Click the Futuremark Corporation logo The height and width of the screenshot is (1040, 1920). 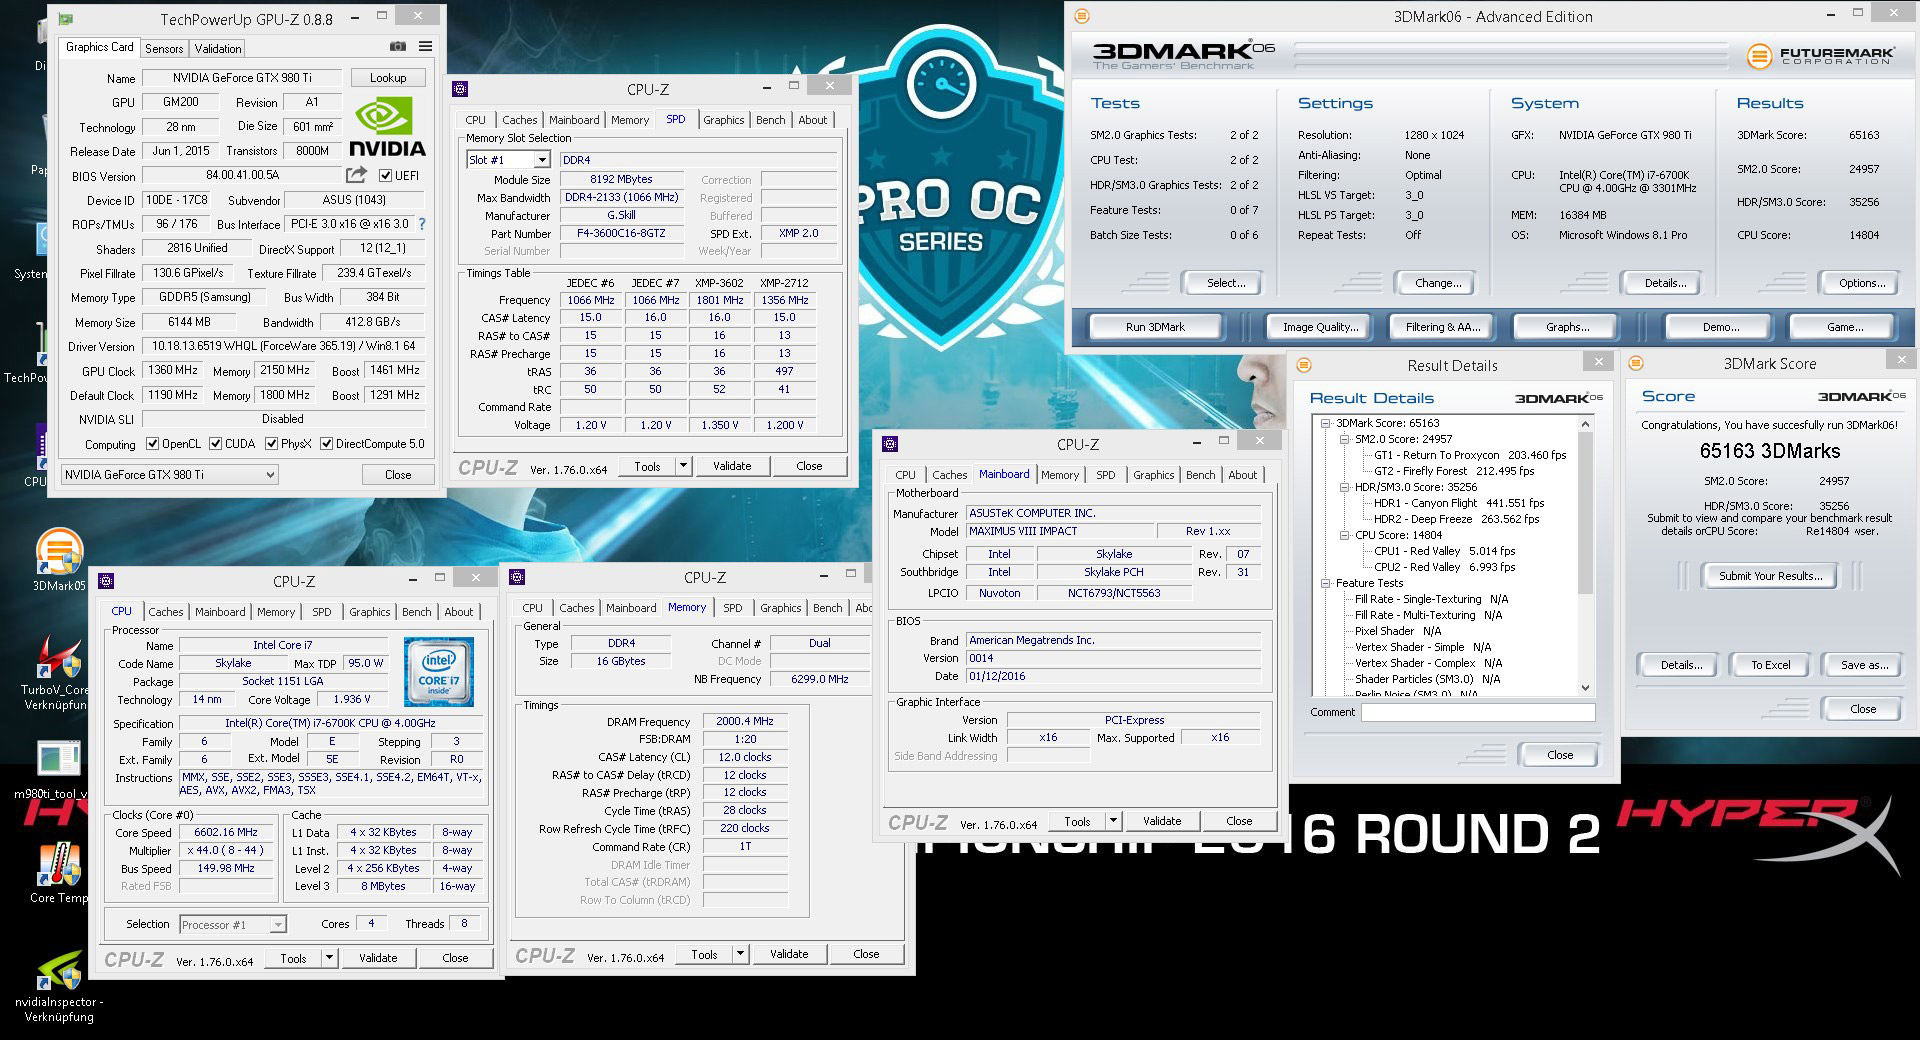[1820, 56]
